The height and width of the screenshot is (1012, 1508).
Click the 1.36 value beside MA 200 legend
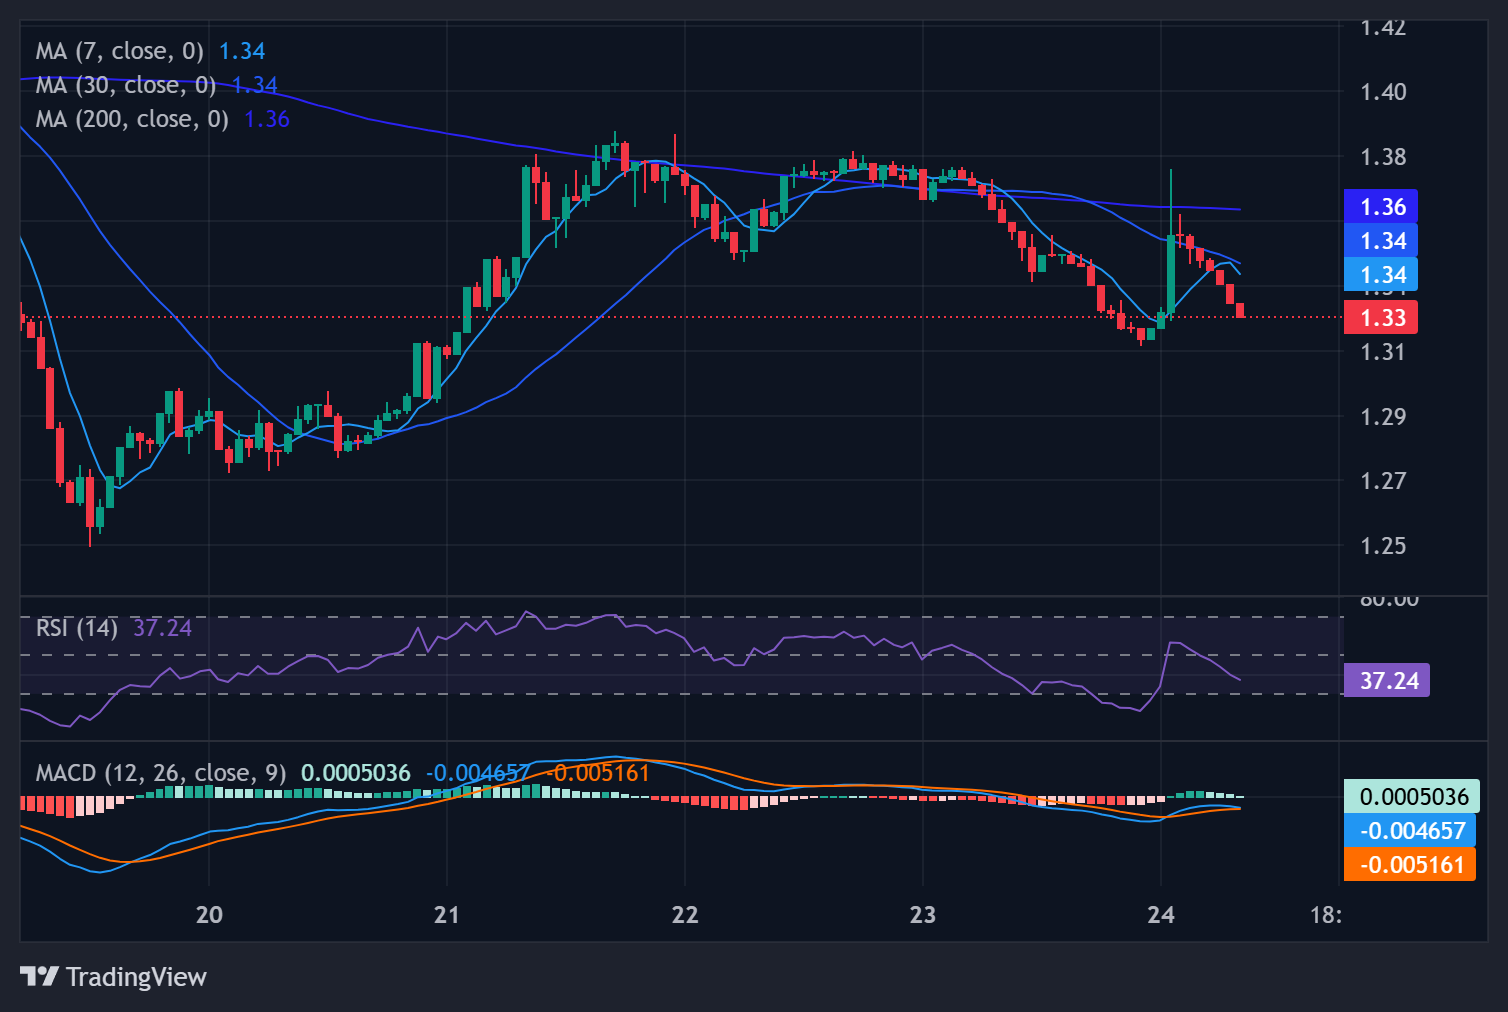pos(267,119)
